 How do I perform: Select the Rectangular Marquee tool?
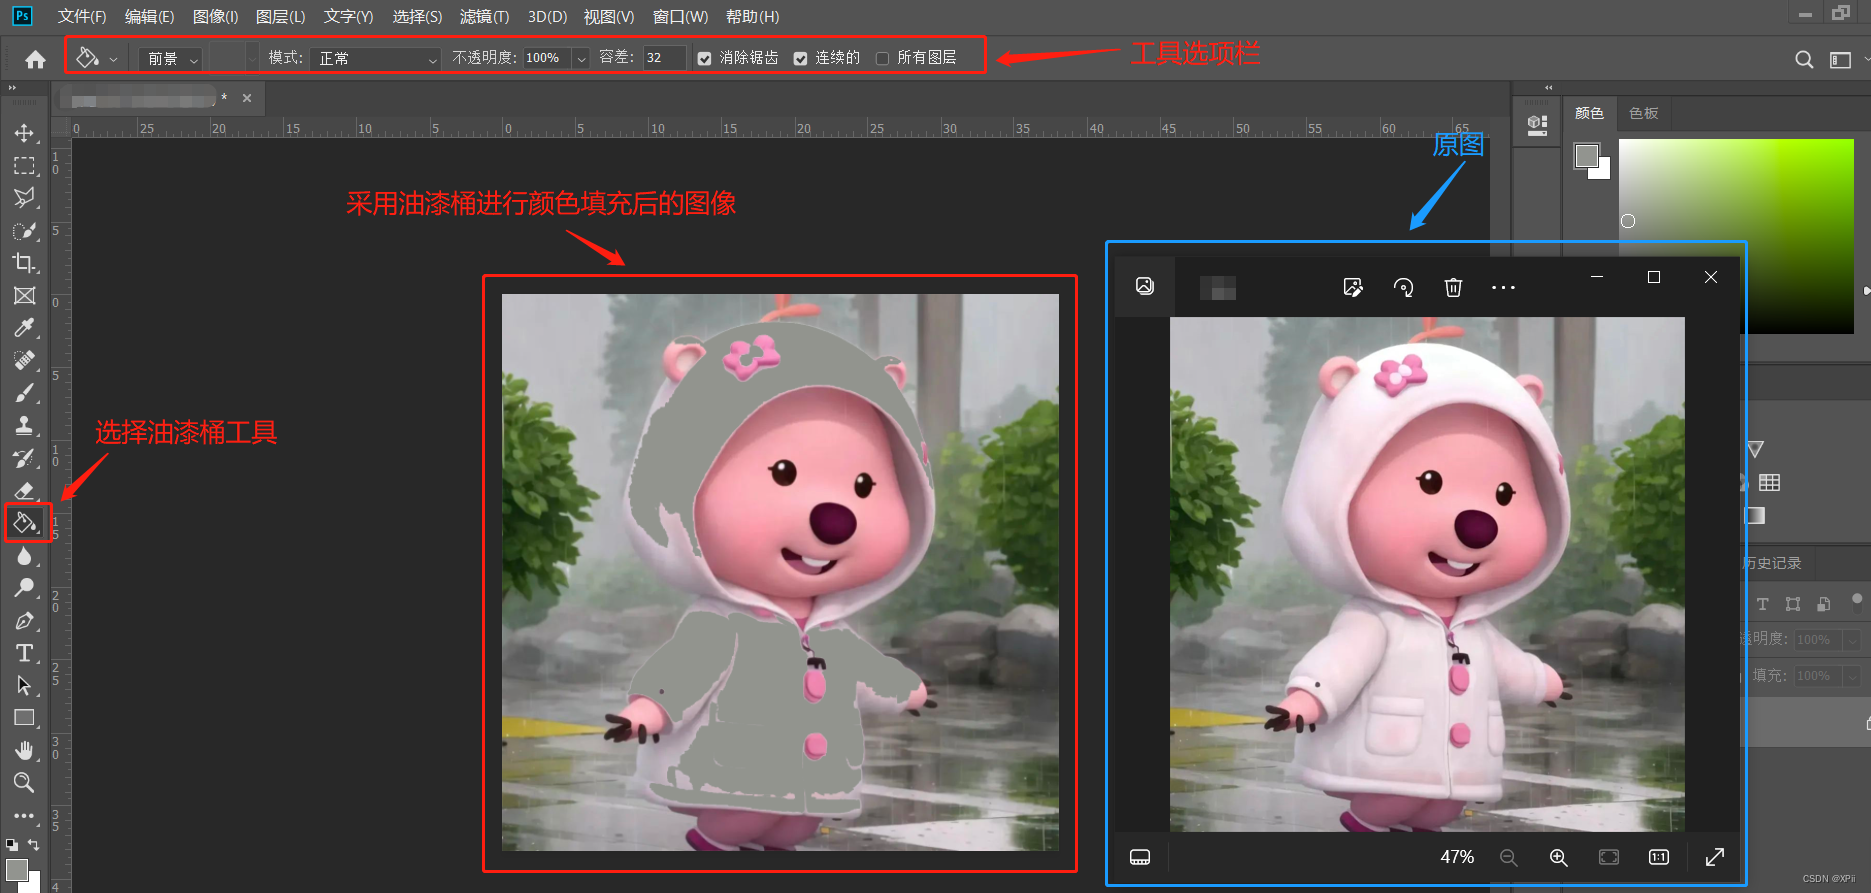[x=24, y=165]
